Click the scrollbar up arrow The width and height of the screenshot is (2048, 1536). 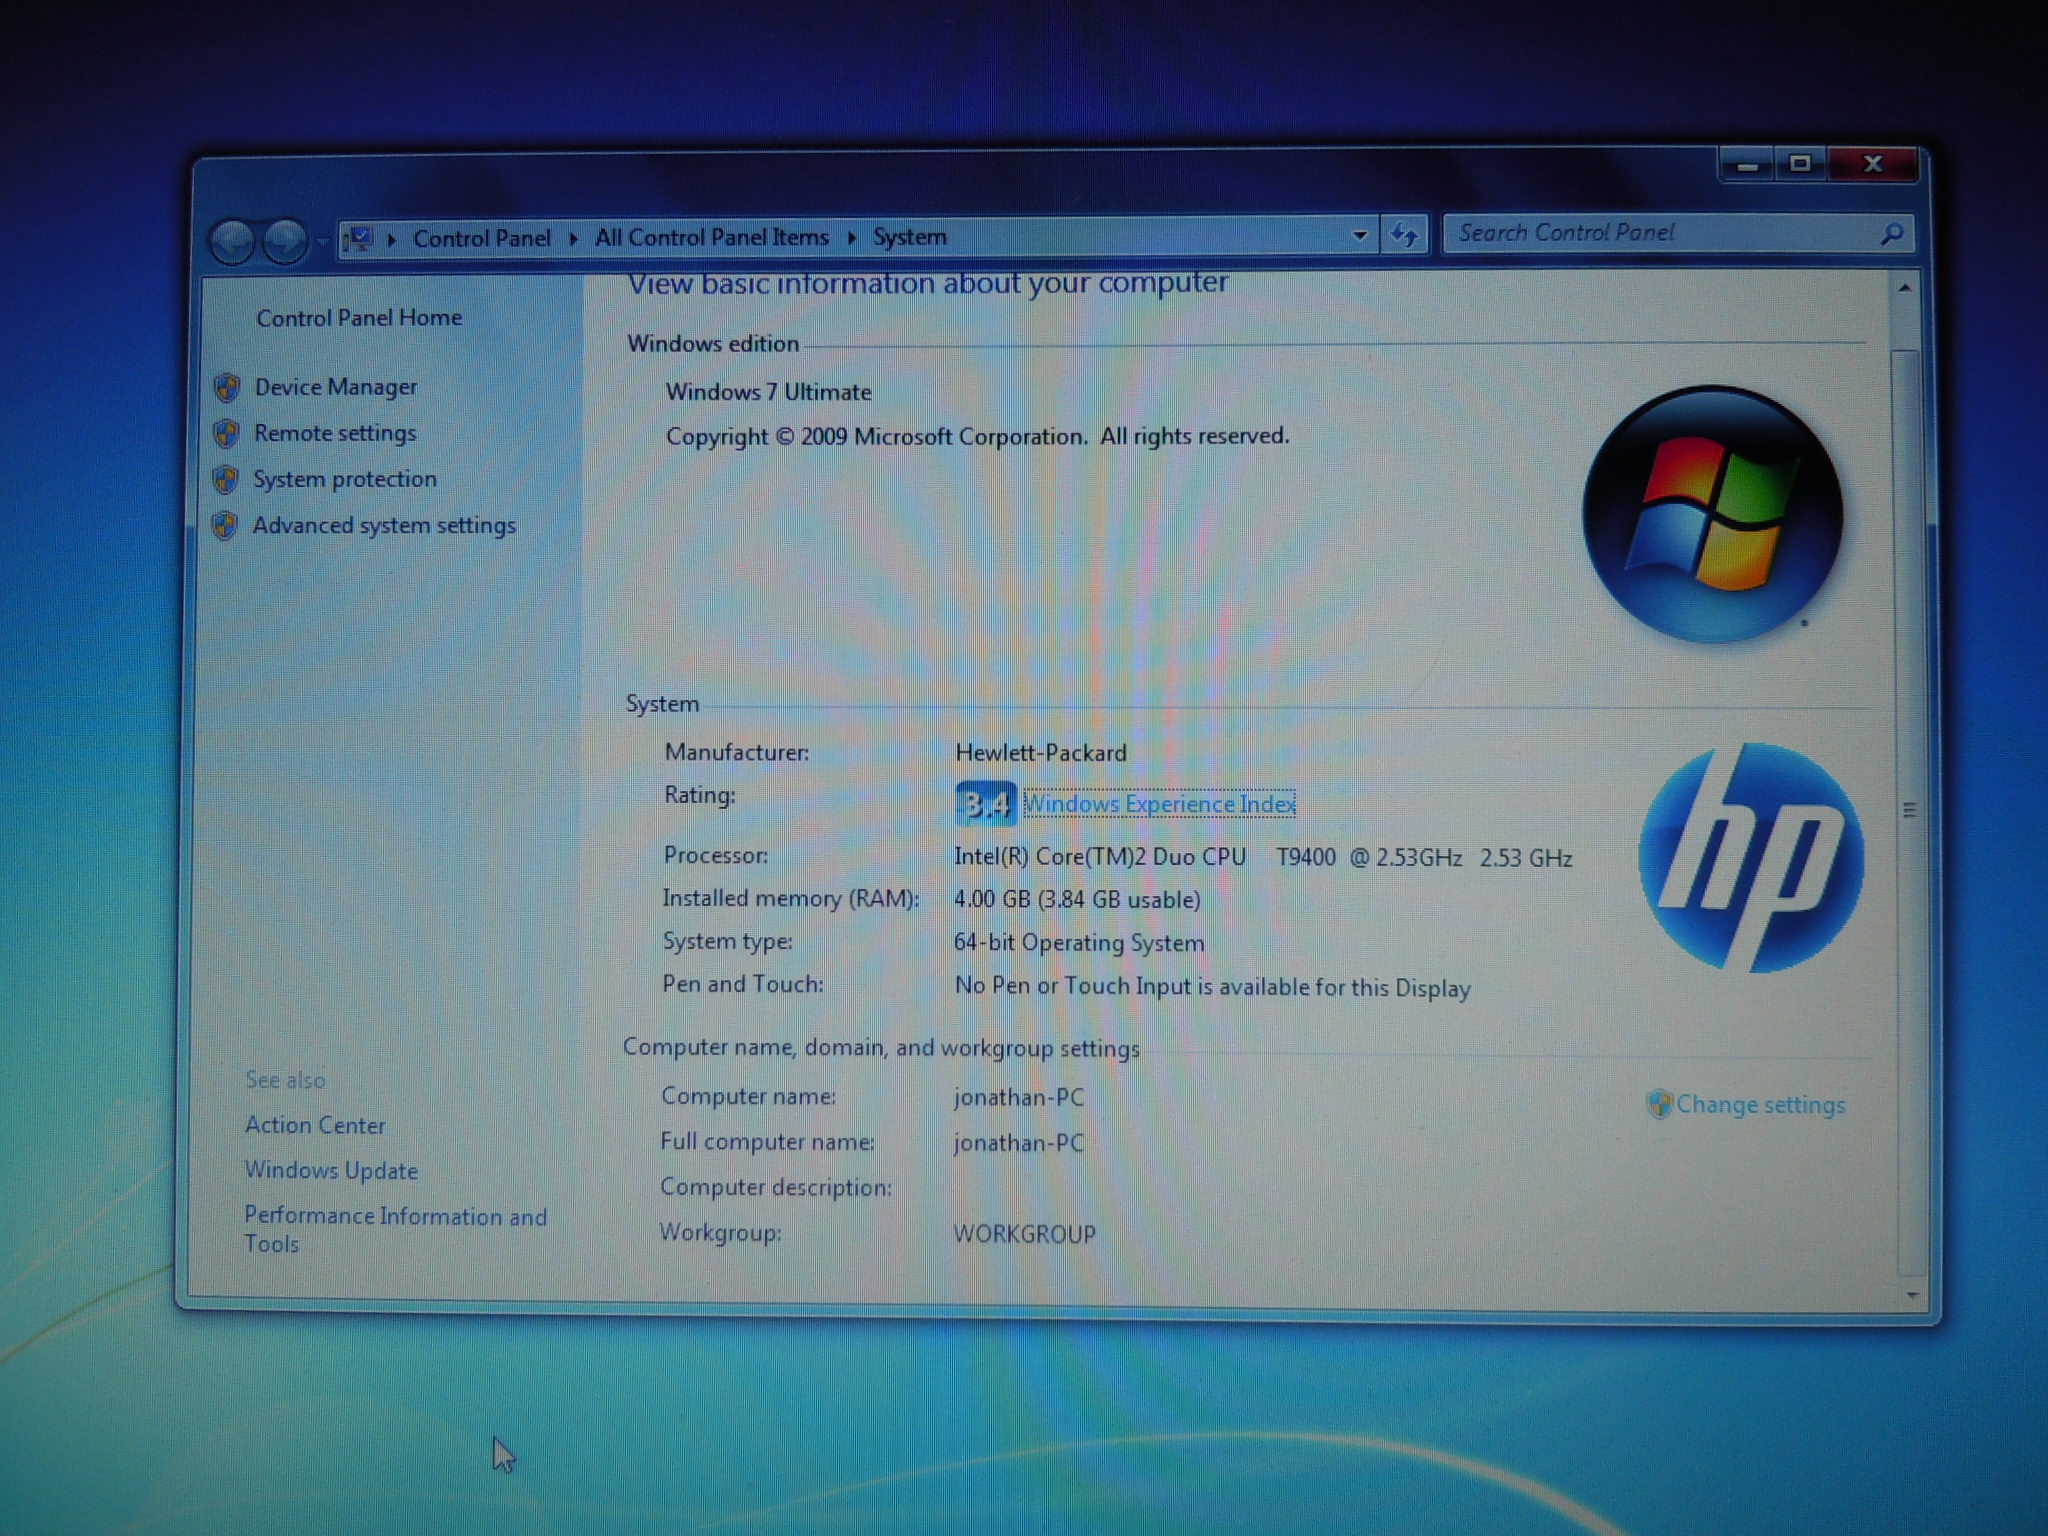tap(1905, 289)
